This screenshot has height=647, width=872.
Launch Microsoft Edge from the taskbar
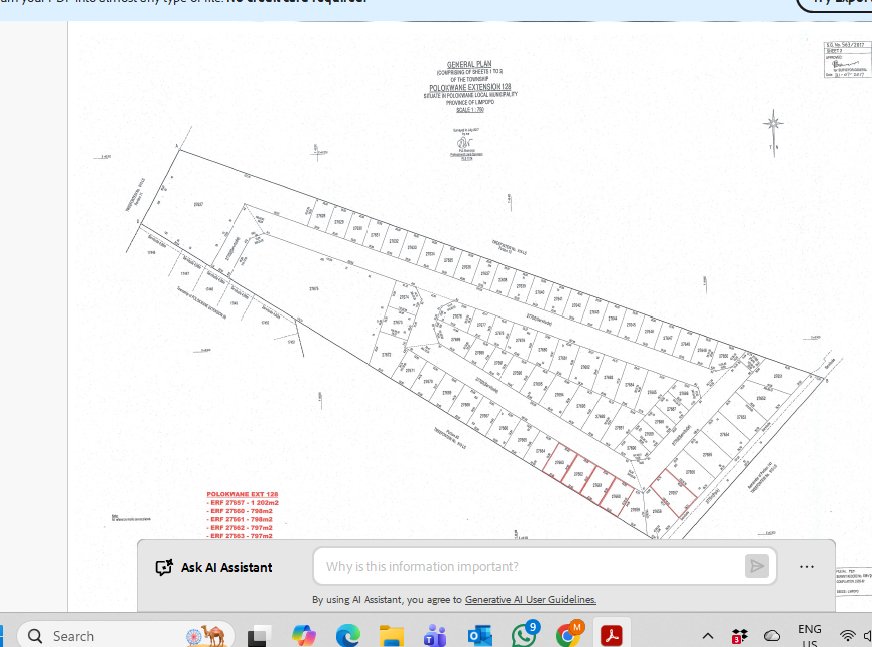point(348,635)
